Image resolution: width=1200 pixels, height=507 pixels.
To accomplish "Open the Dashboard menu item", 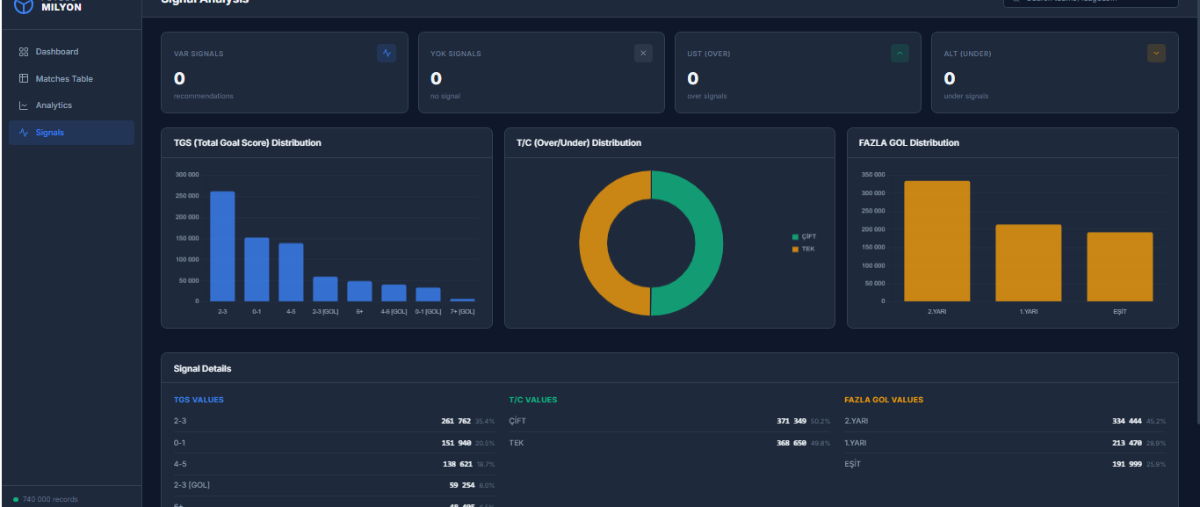I will [71, 52].
